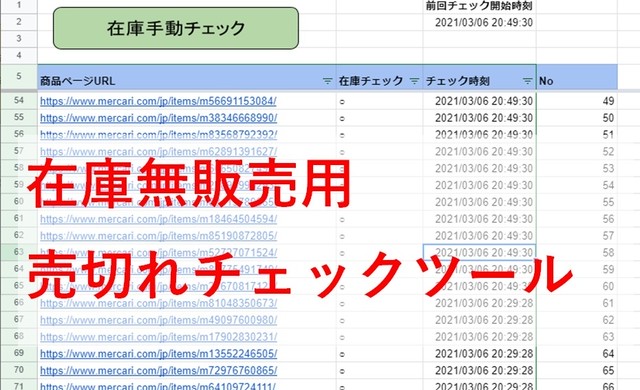Click the 在庫手動チェック green button
The height and width of the screenshot is (390, 640).
point(176,28)
